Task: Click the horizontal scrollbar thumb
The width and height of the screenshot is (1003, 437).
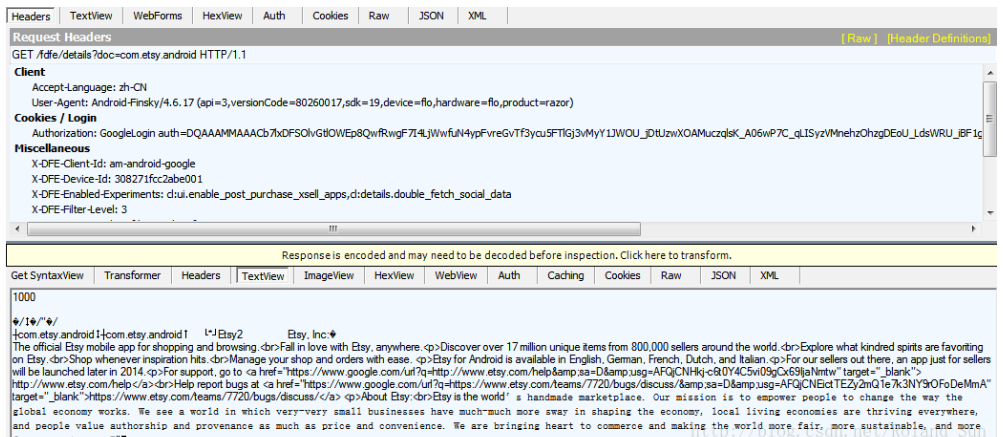Action: pos(333,228)
